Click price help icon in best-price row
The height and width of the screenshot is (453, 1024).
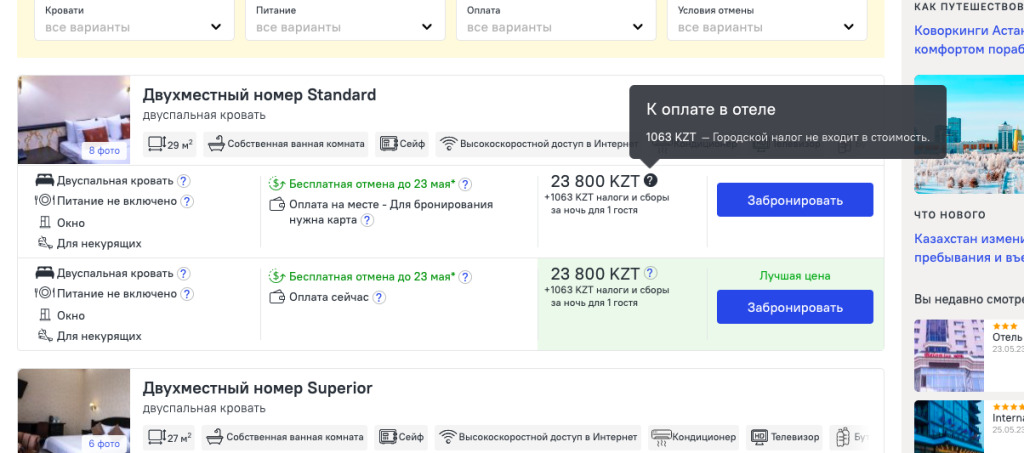[x=651, y=273]
